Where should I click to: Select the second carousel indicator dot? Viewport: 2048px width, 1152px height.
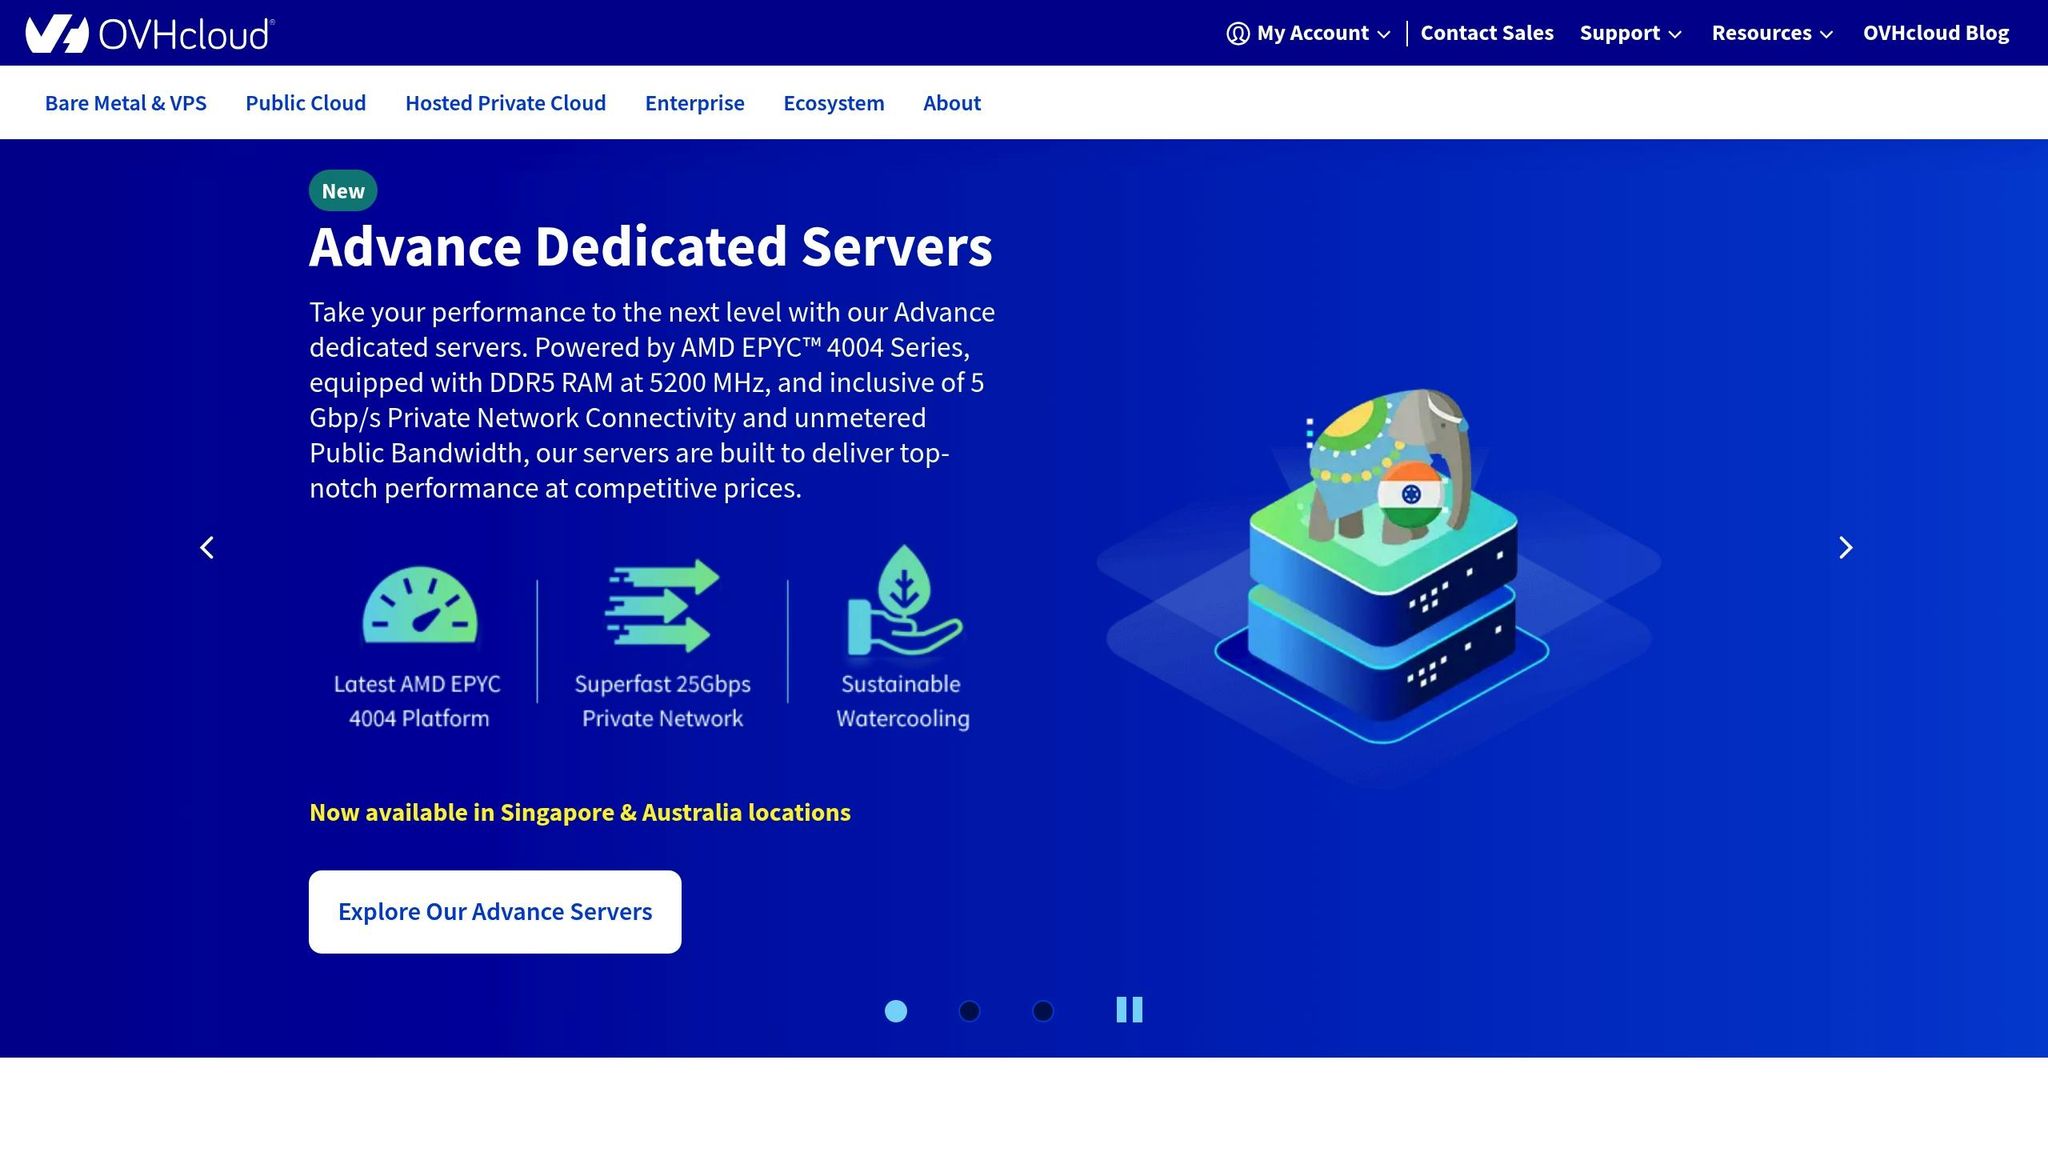tap(969, 1011)
